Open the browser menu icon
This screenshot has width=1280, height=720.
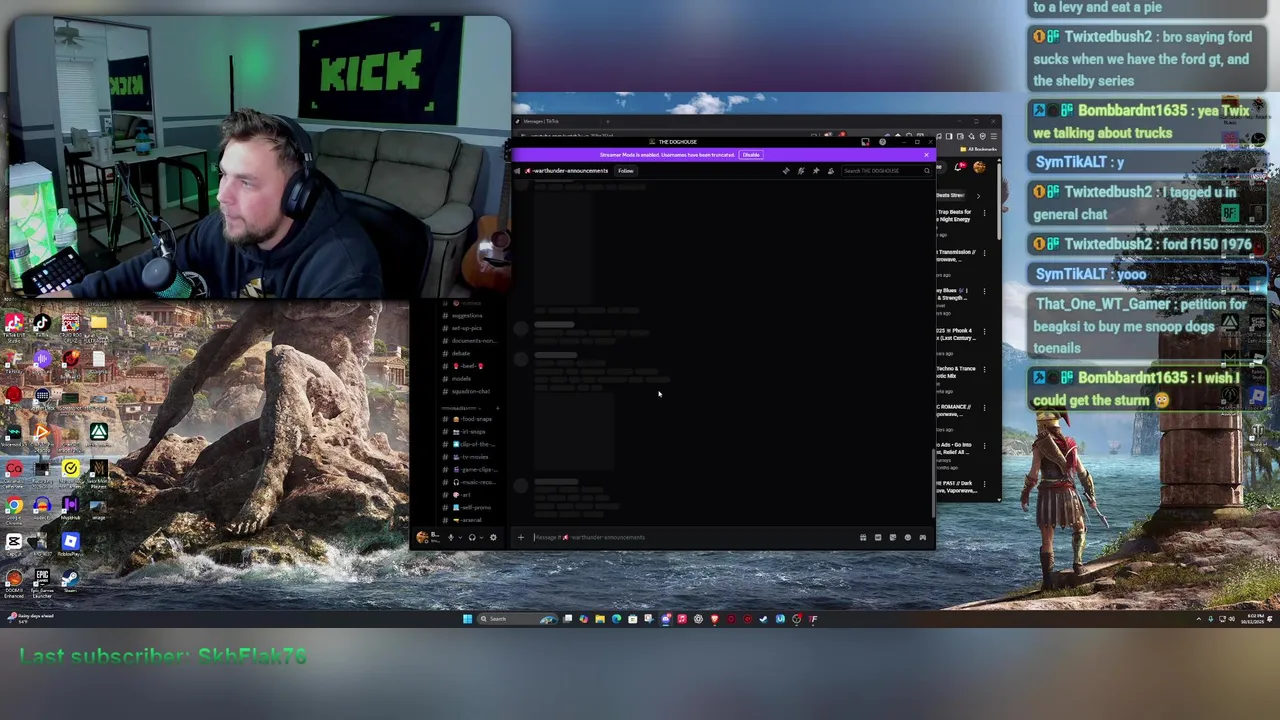pyautogui.click(x=993, y=136)
